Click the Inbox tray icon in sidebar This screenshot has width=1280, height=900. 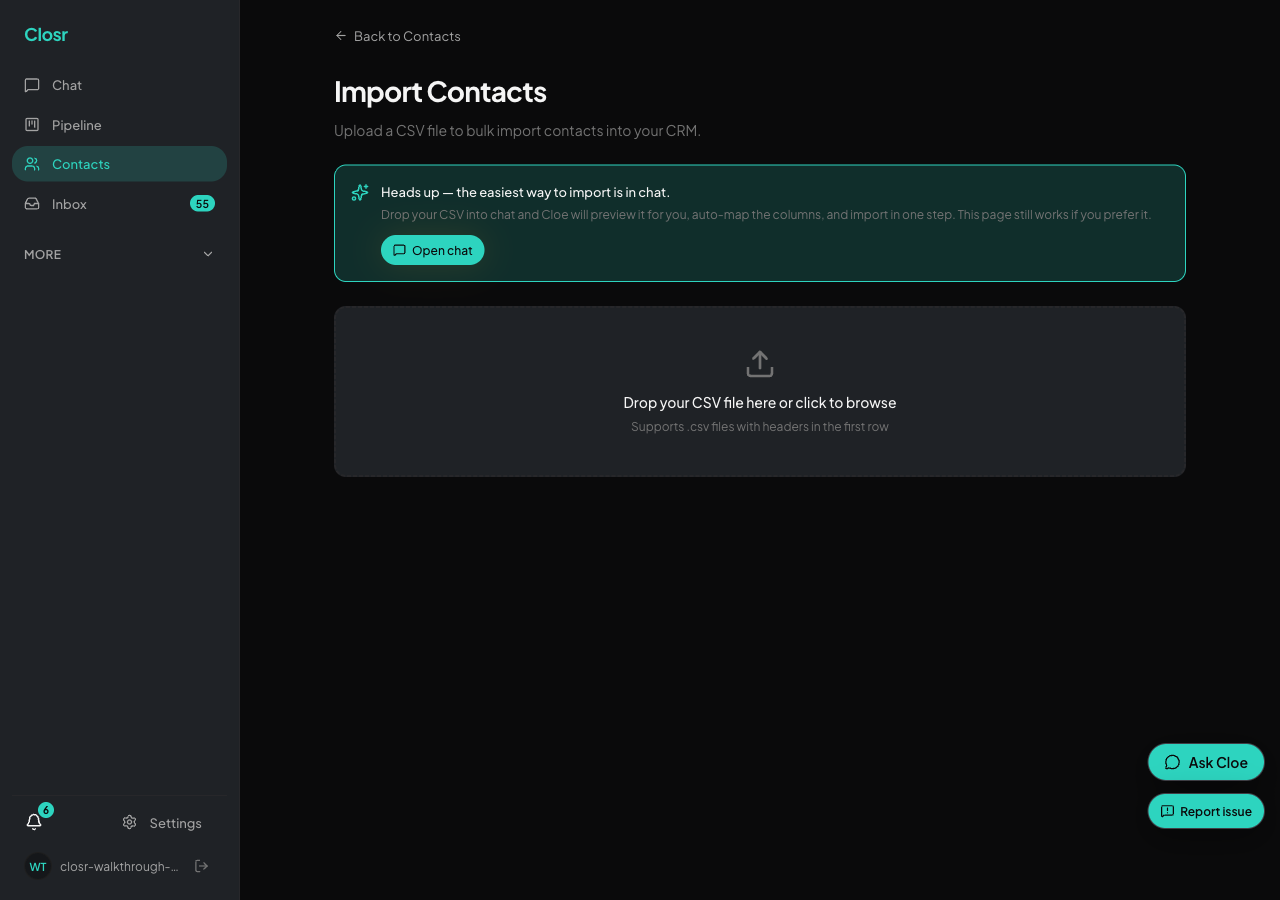coord(32,204)
